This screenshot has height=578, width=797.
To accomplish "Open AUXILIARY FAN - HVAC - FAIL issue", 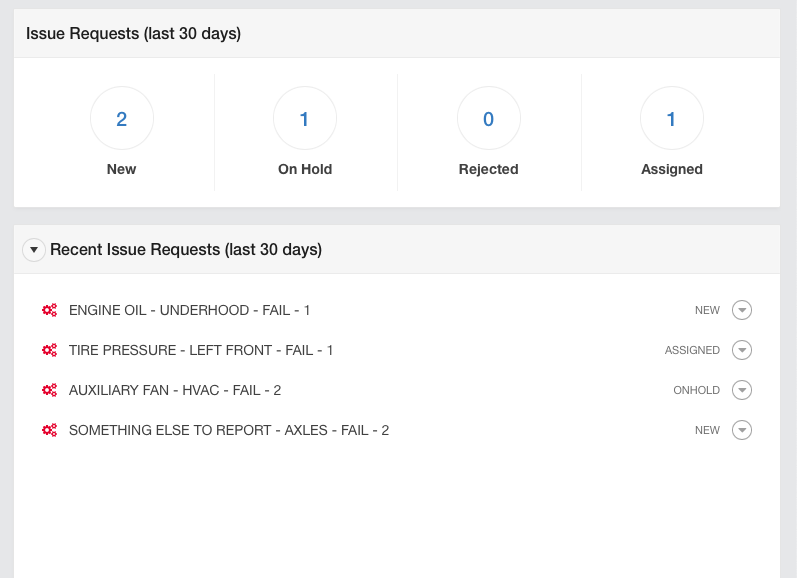I will [x=175, y=390].
